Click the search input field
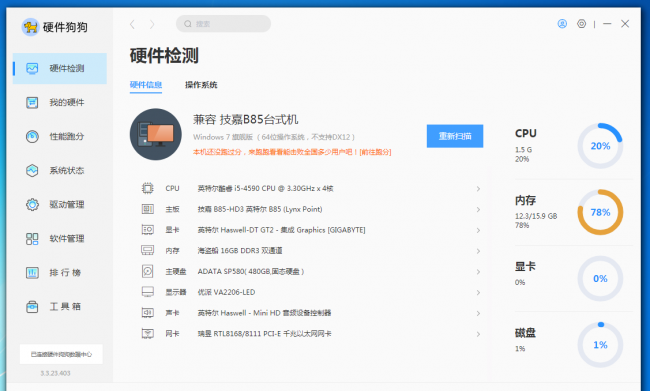 pos(223,24)
